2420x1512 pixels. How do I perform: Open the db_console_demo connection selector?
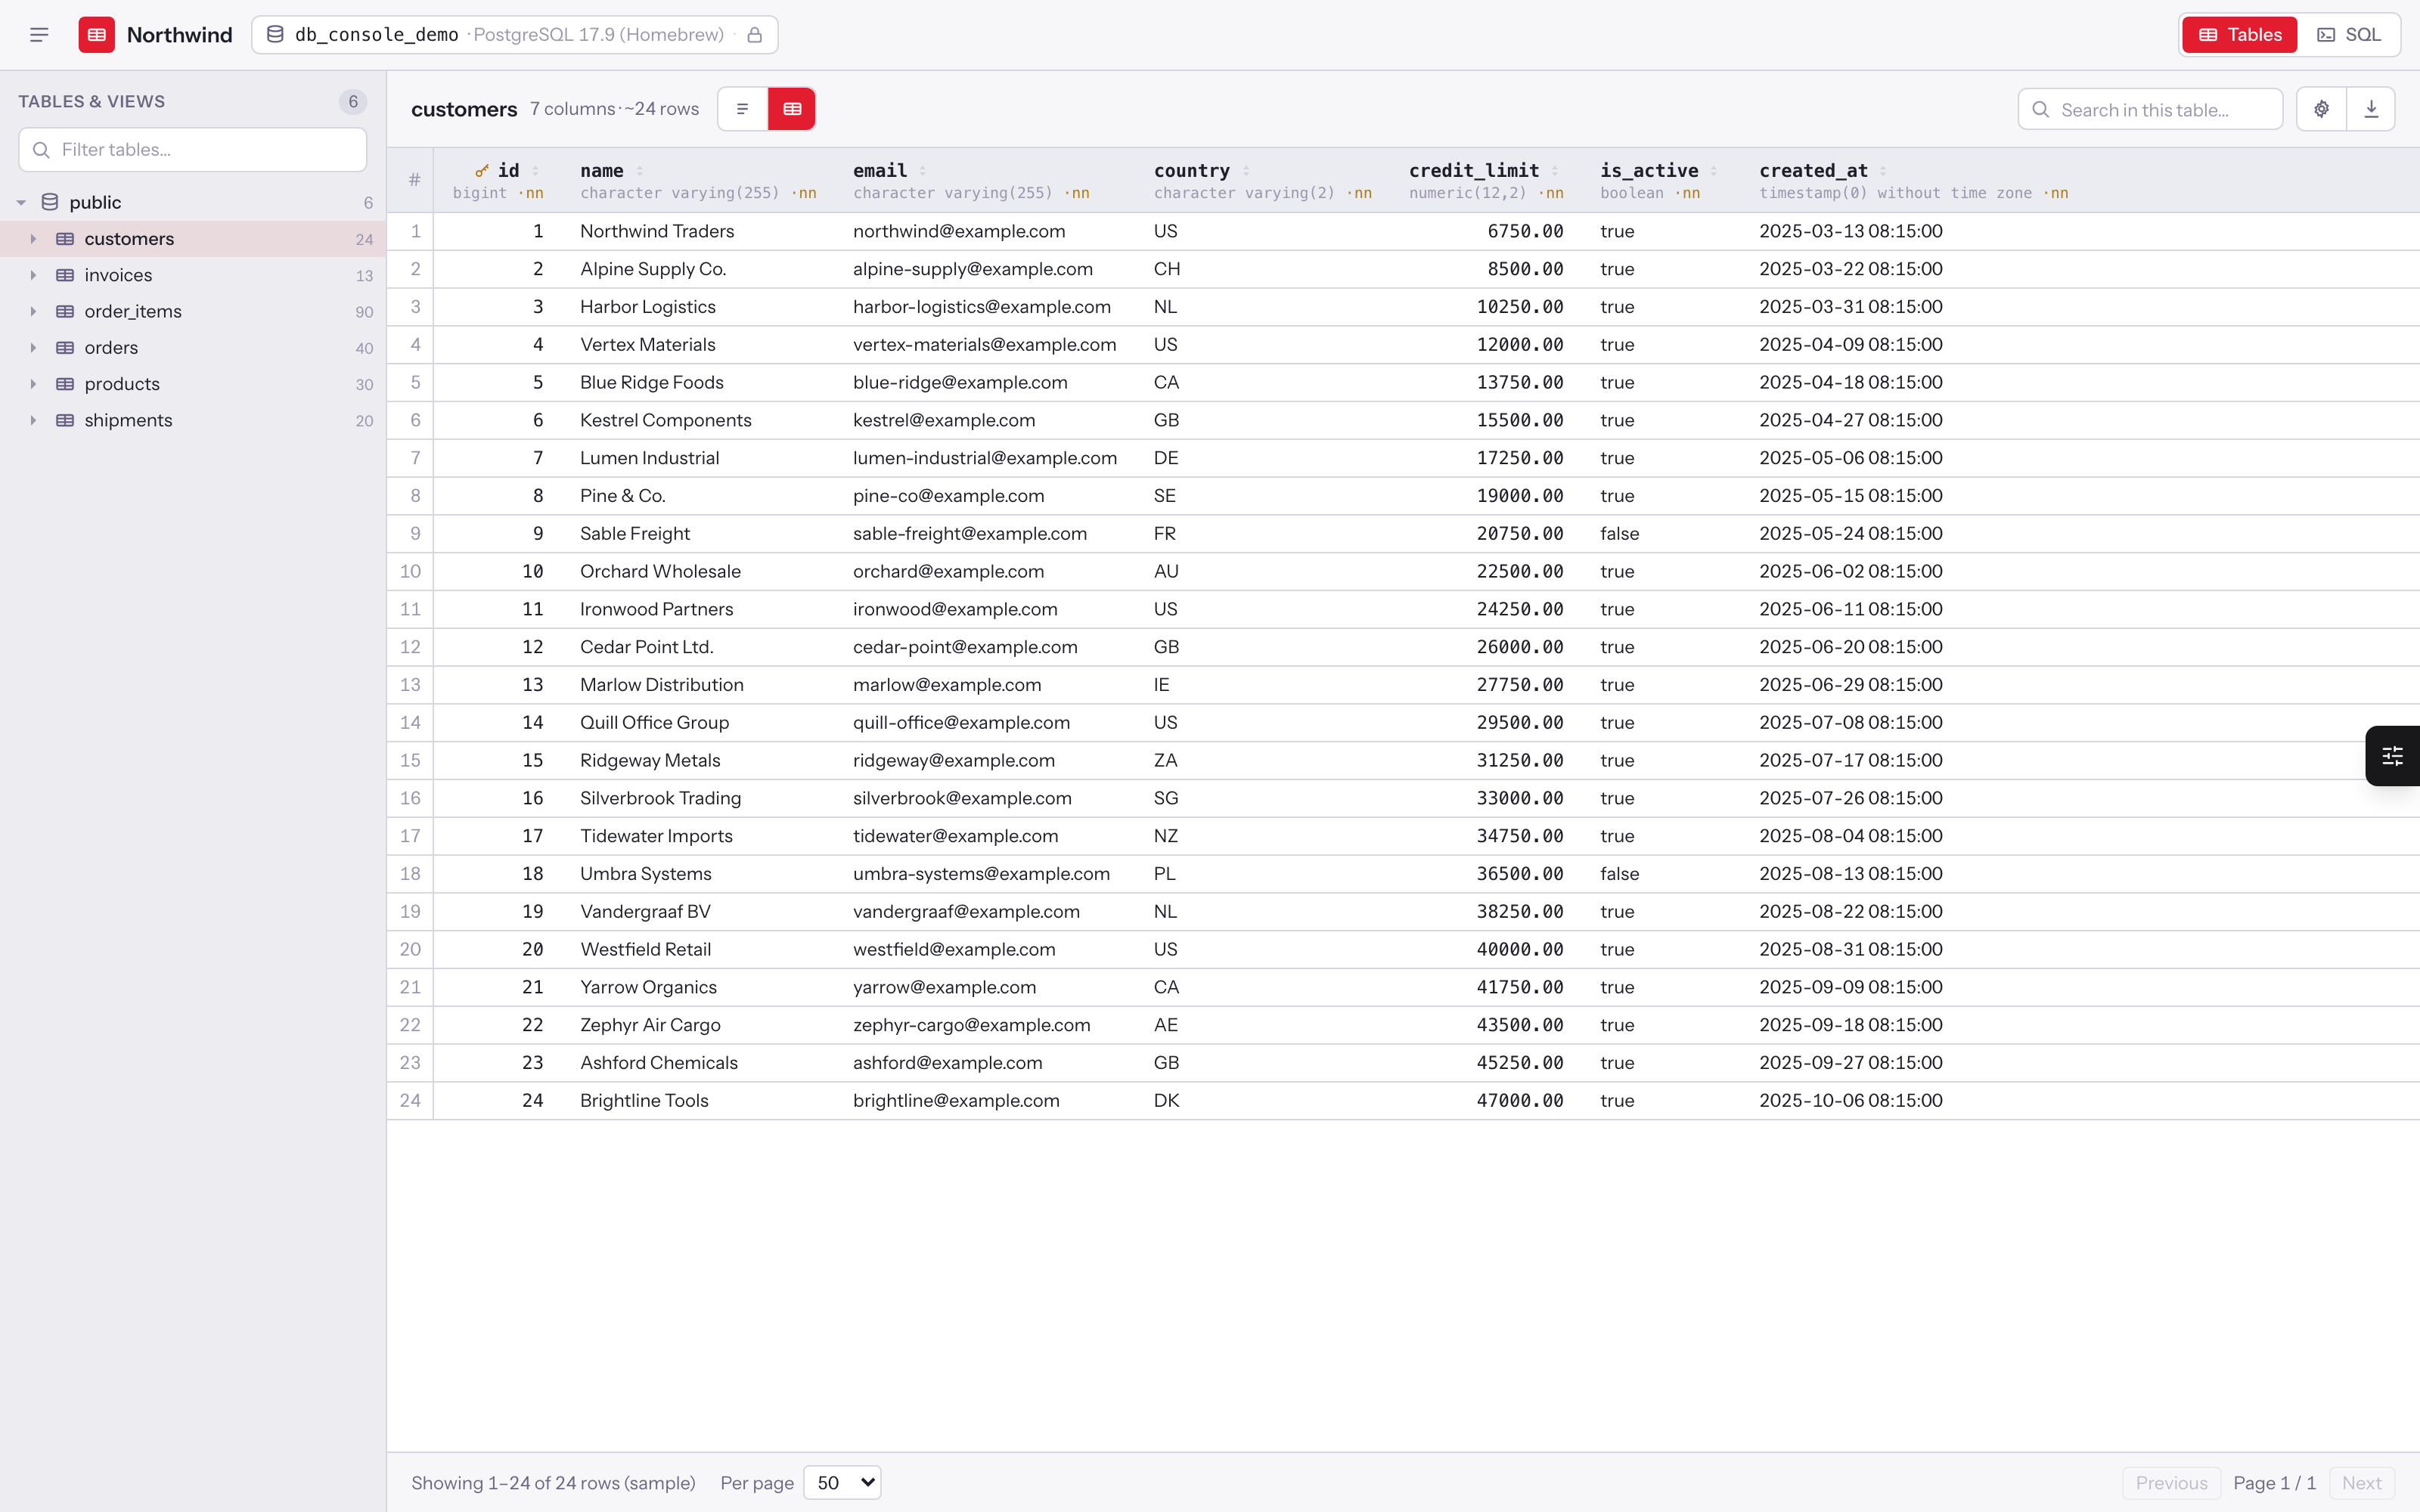pyautogui.click(x=515, y=35)
